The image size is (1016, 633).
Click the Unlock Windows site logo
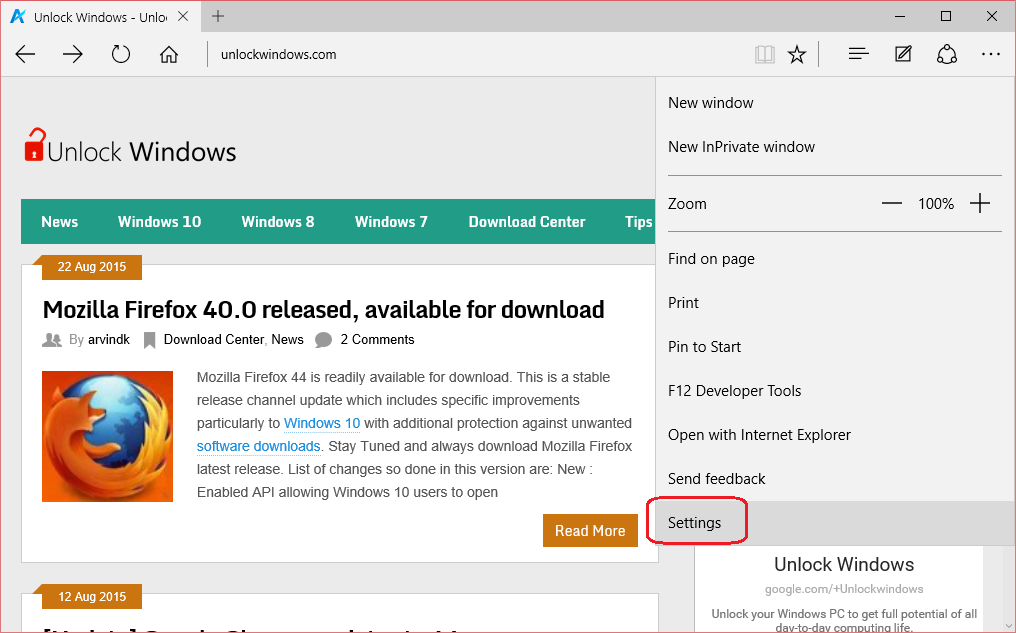coord(130,146)
